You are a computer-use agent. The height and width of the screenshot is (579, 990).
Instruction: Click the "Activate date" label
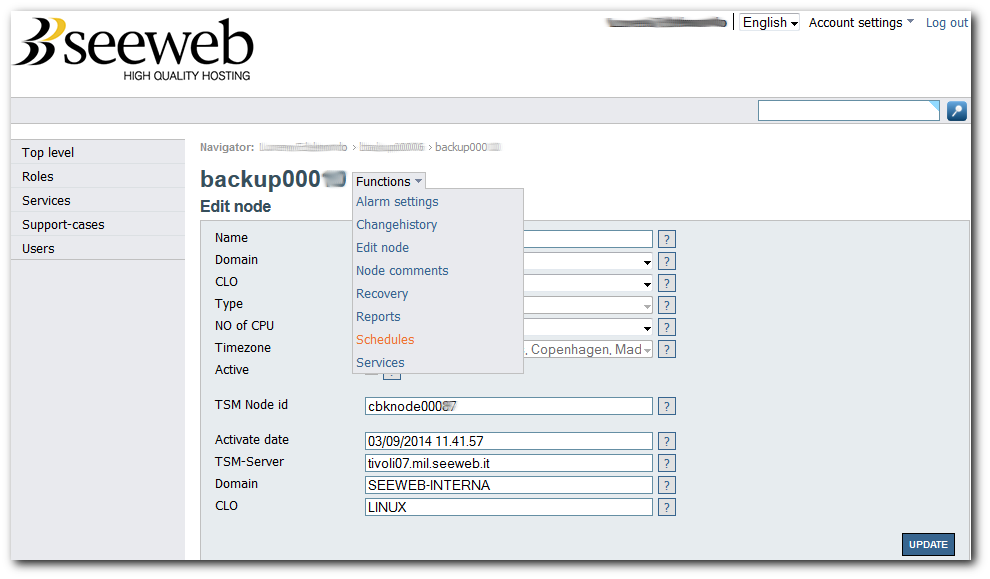[252, 439]
